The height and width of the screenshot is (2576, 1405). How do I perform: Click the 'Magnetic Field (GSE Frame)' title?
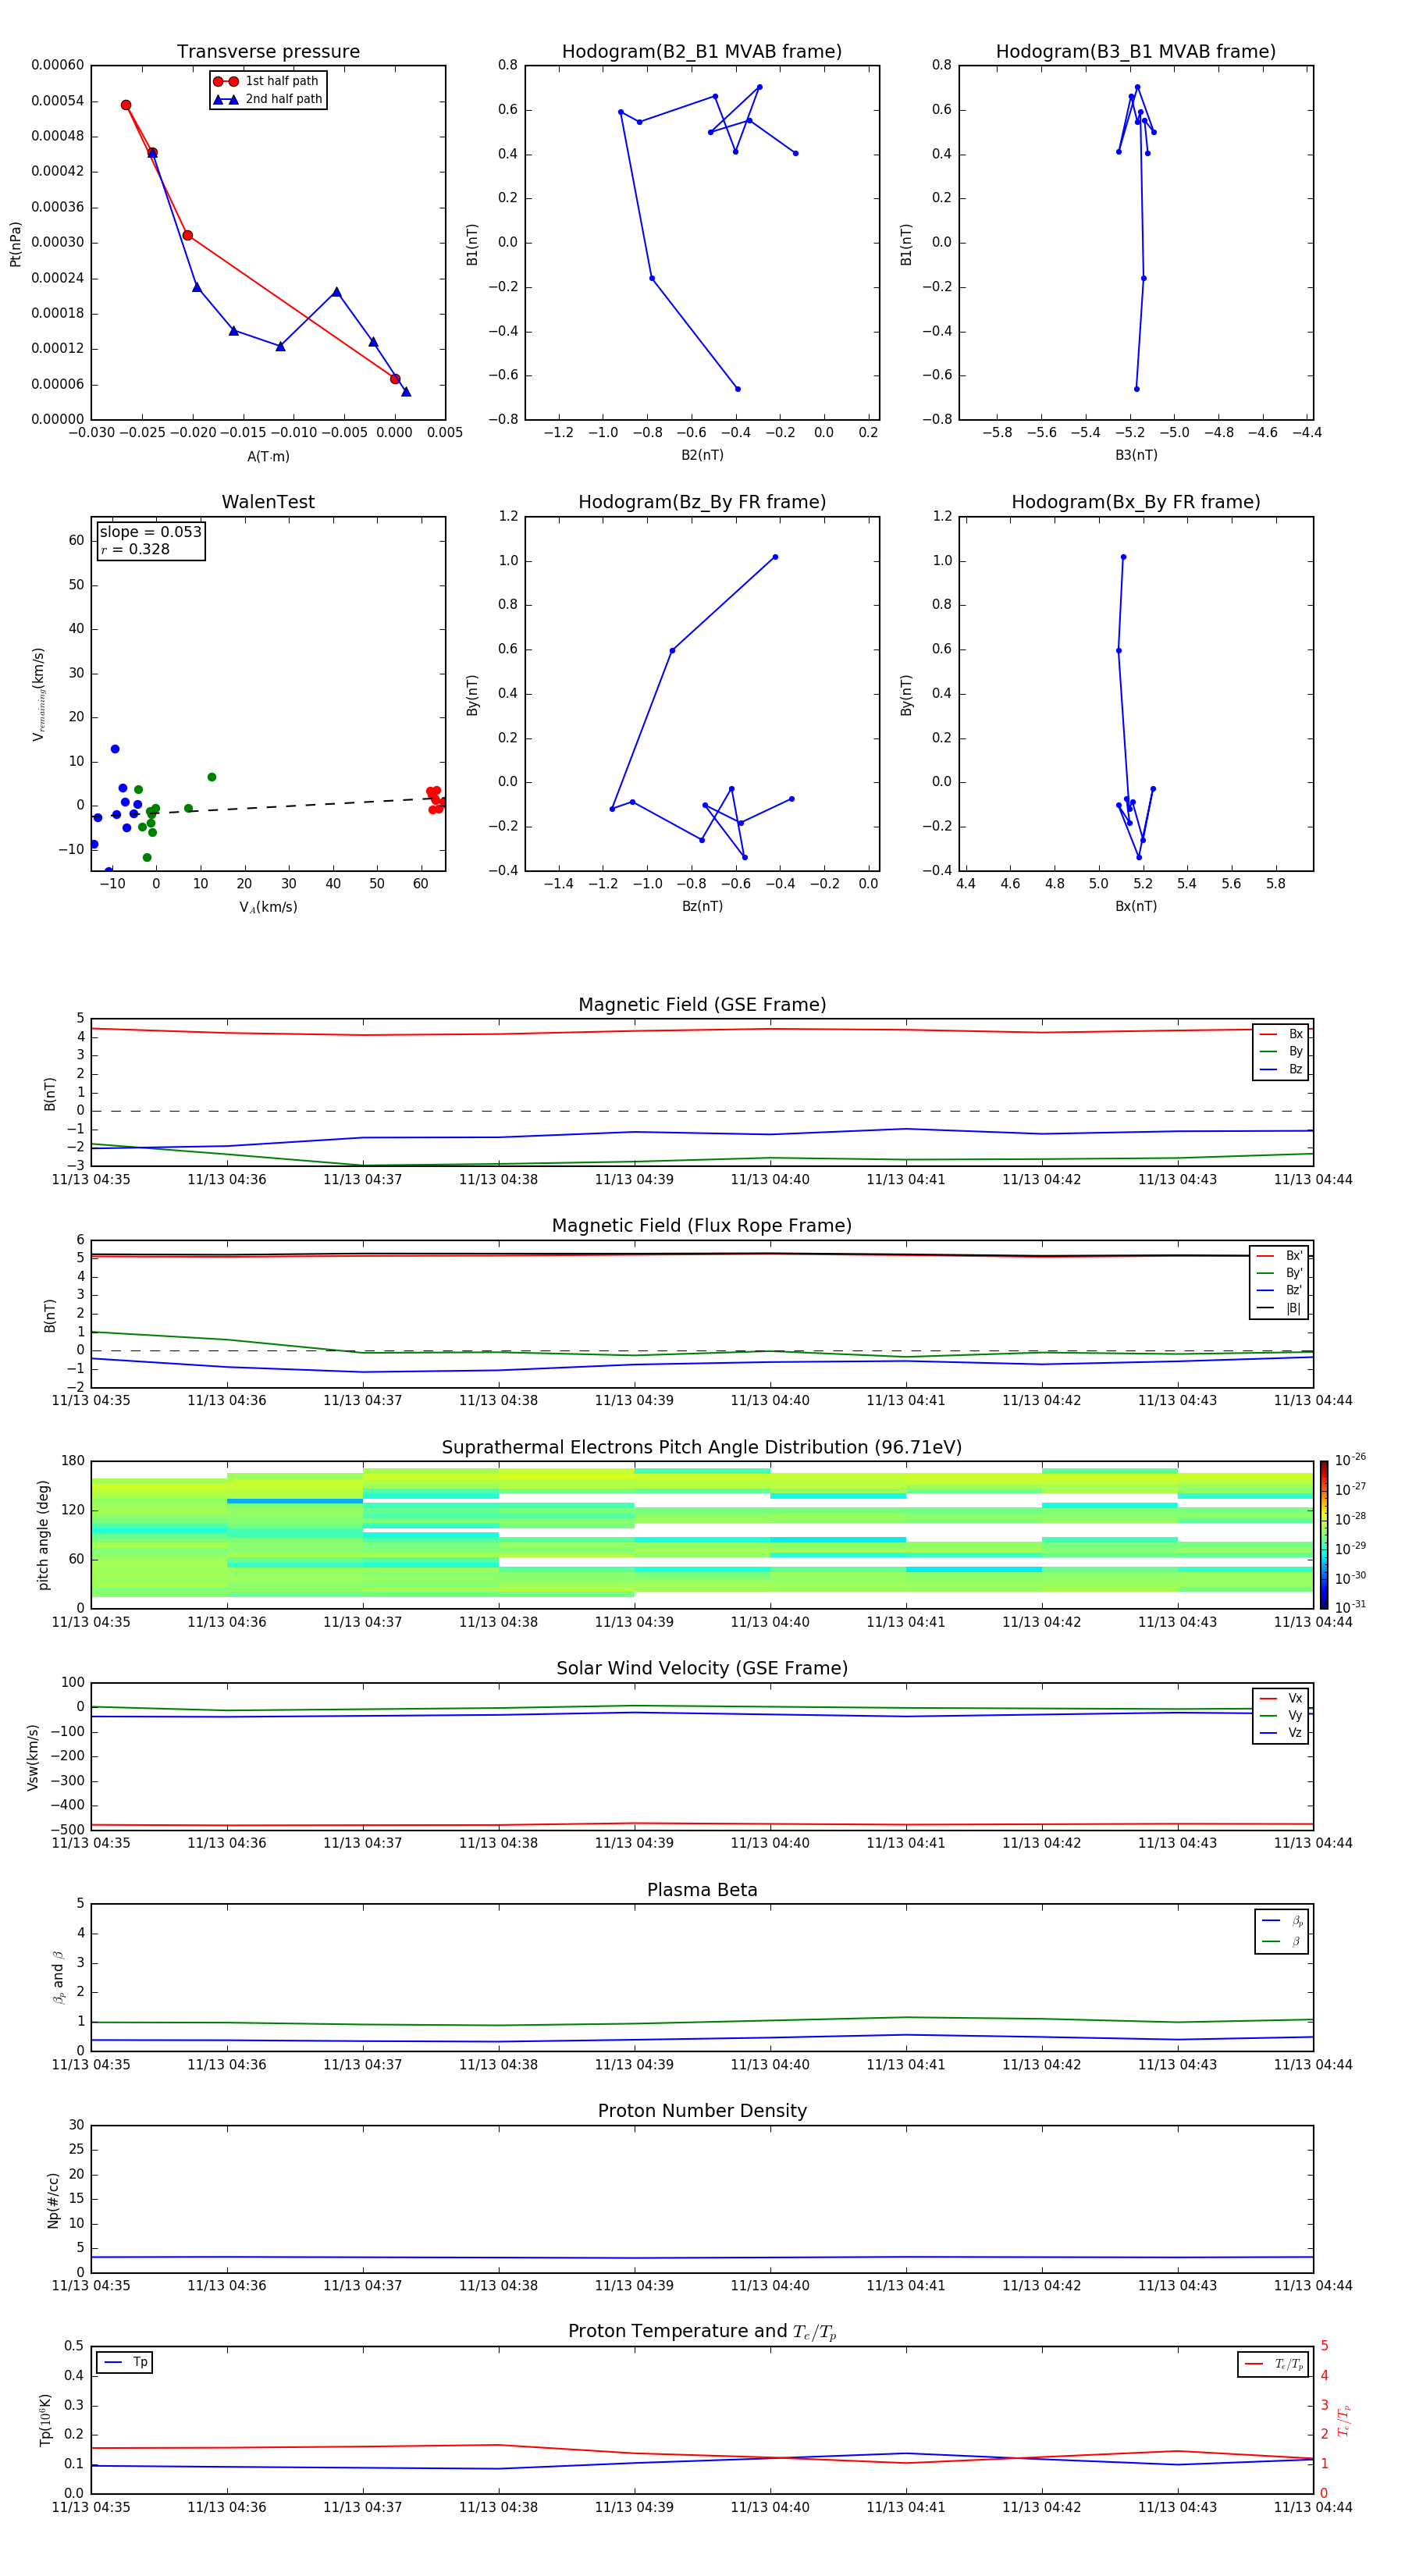pos(702,1005)
